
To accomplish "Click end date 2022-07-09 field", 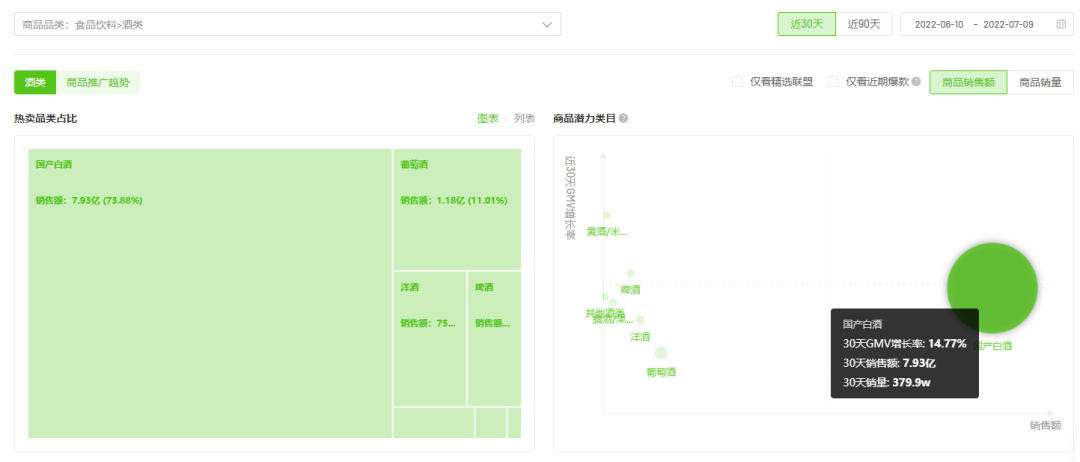I will (x=1008, y=25).
